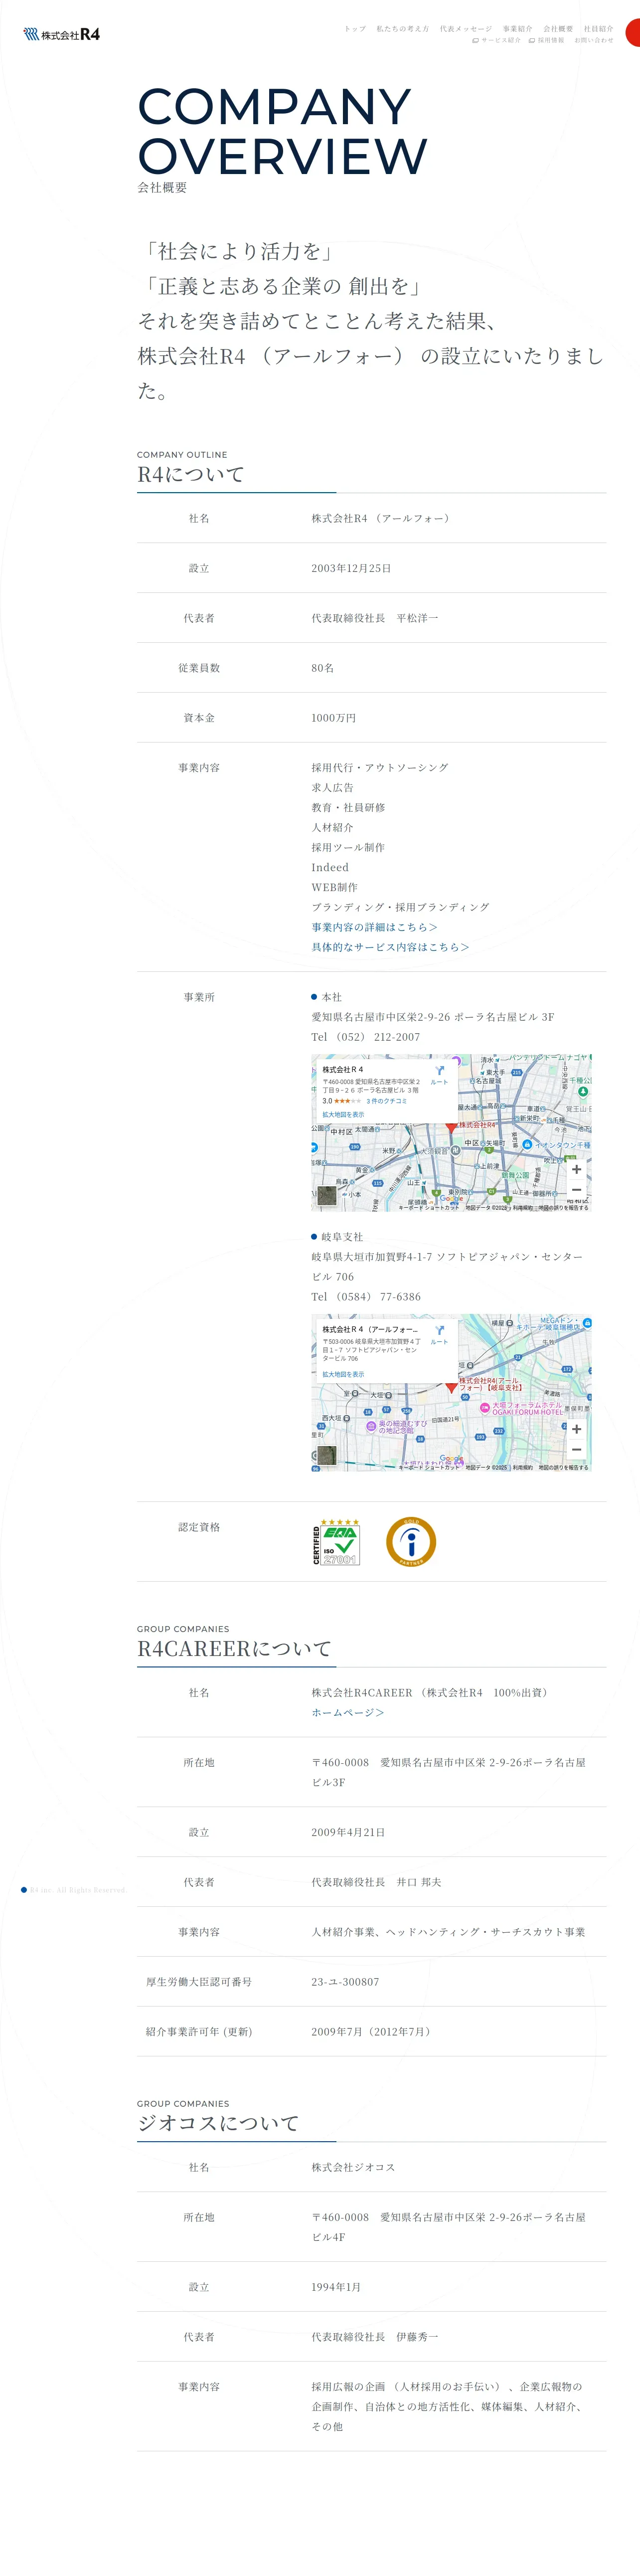Screen dimensions: 640x2576
Task: Click the EQA ISO 27001 certified badge
Action: [x=337, y=1542]
